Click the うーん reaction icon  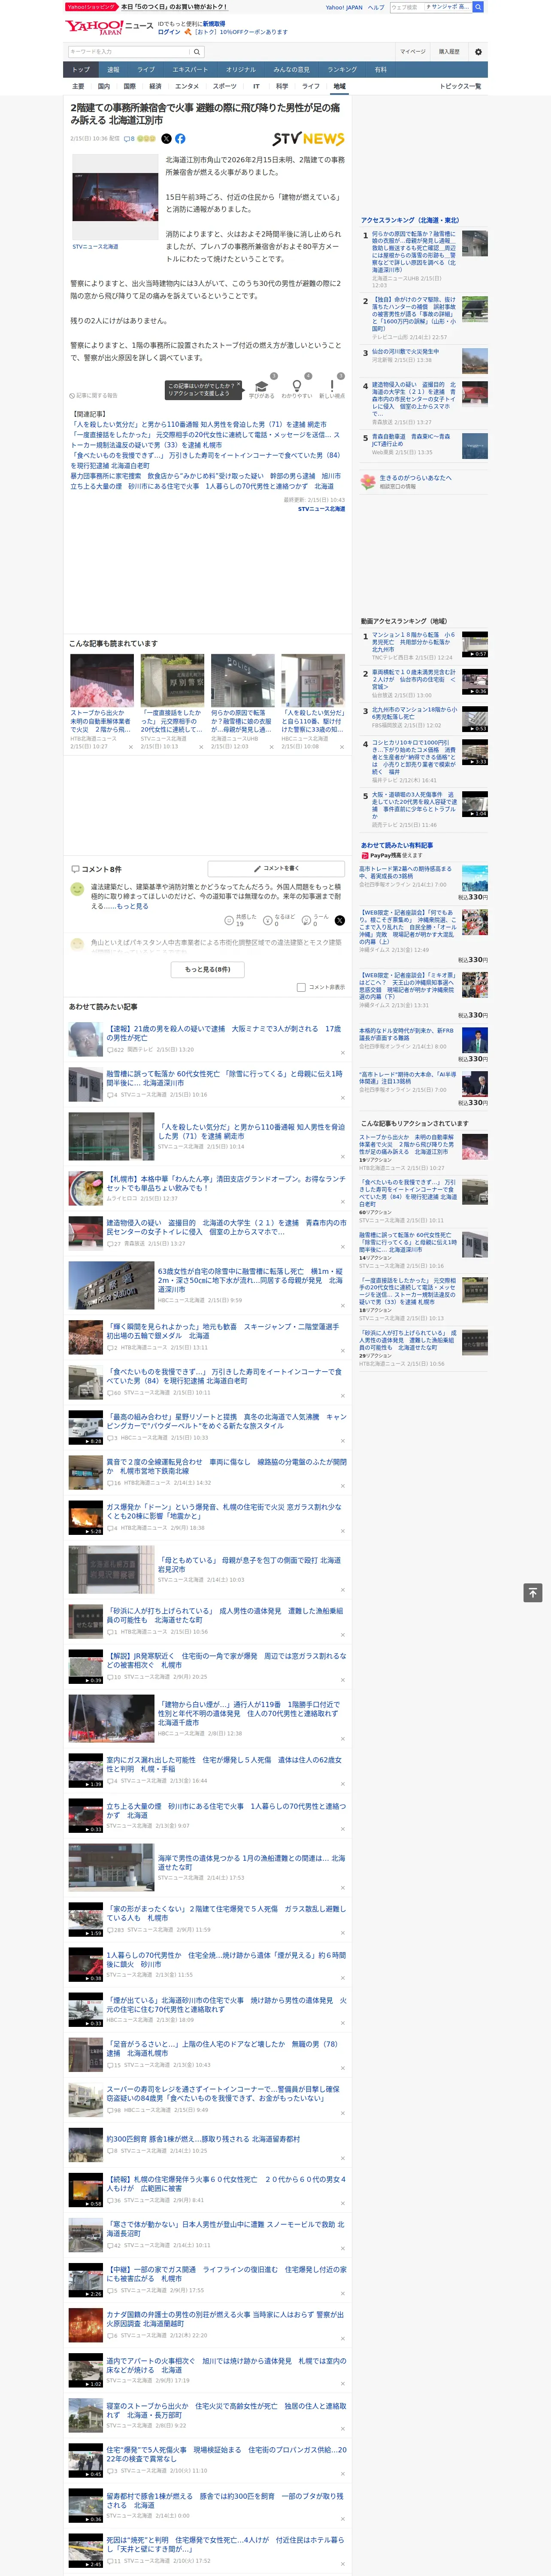[x=306, y=921]
